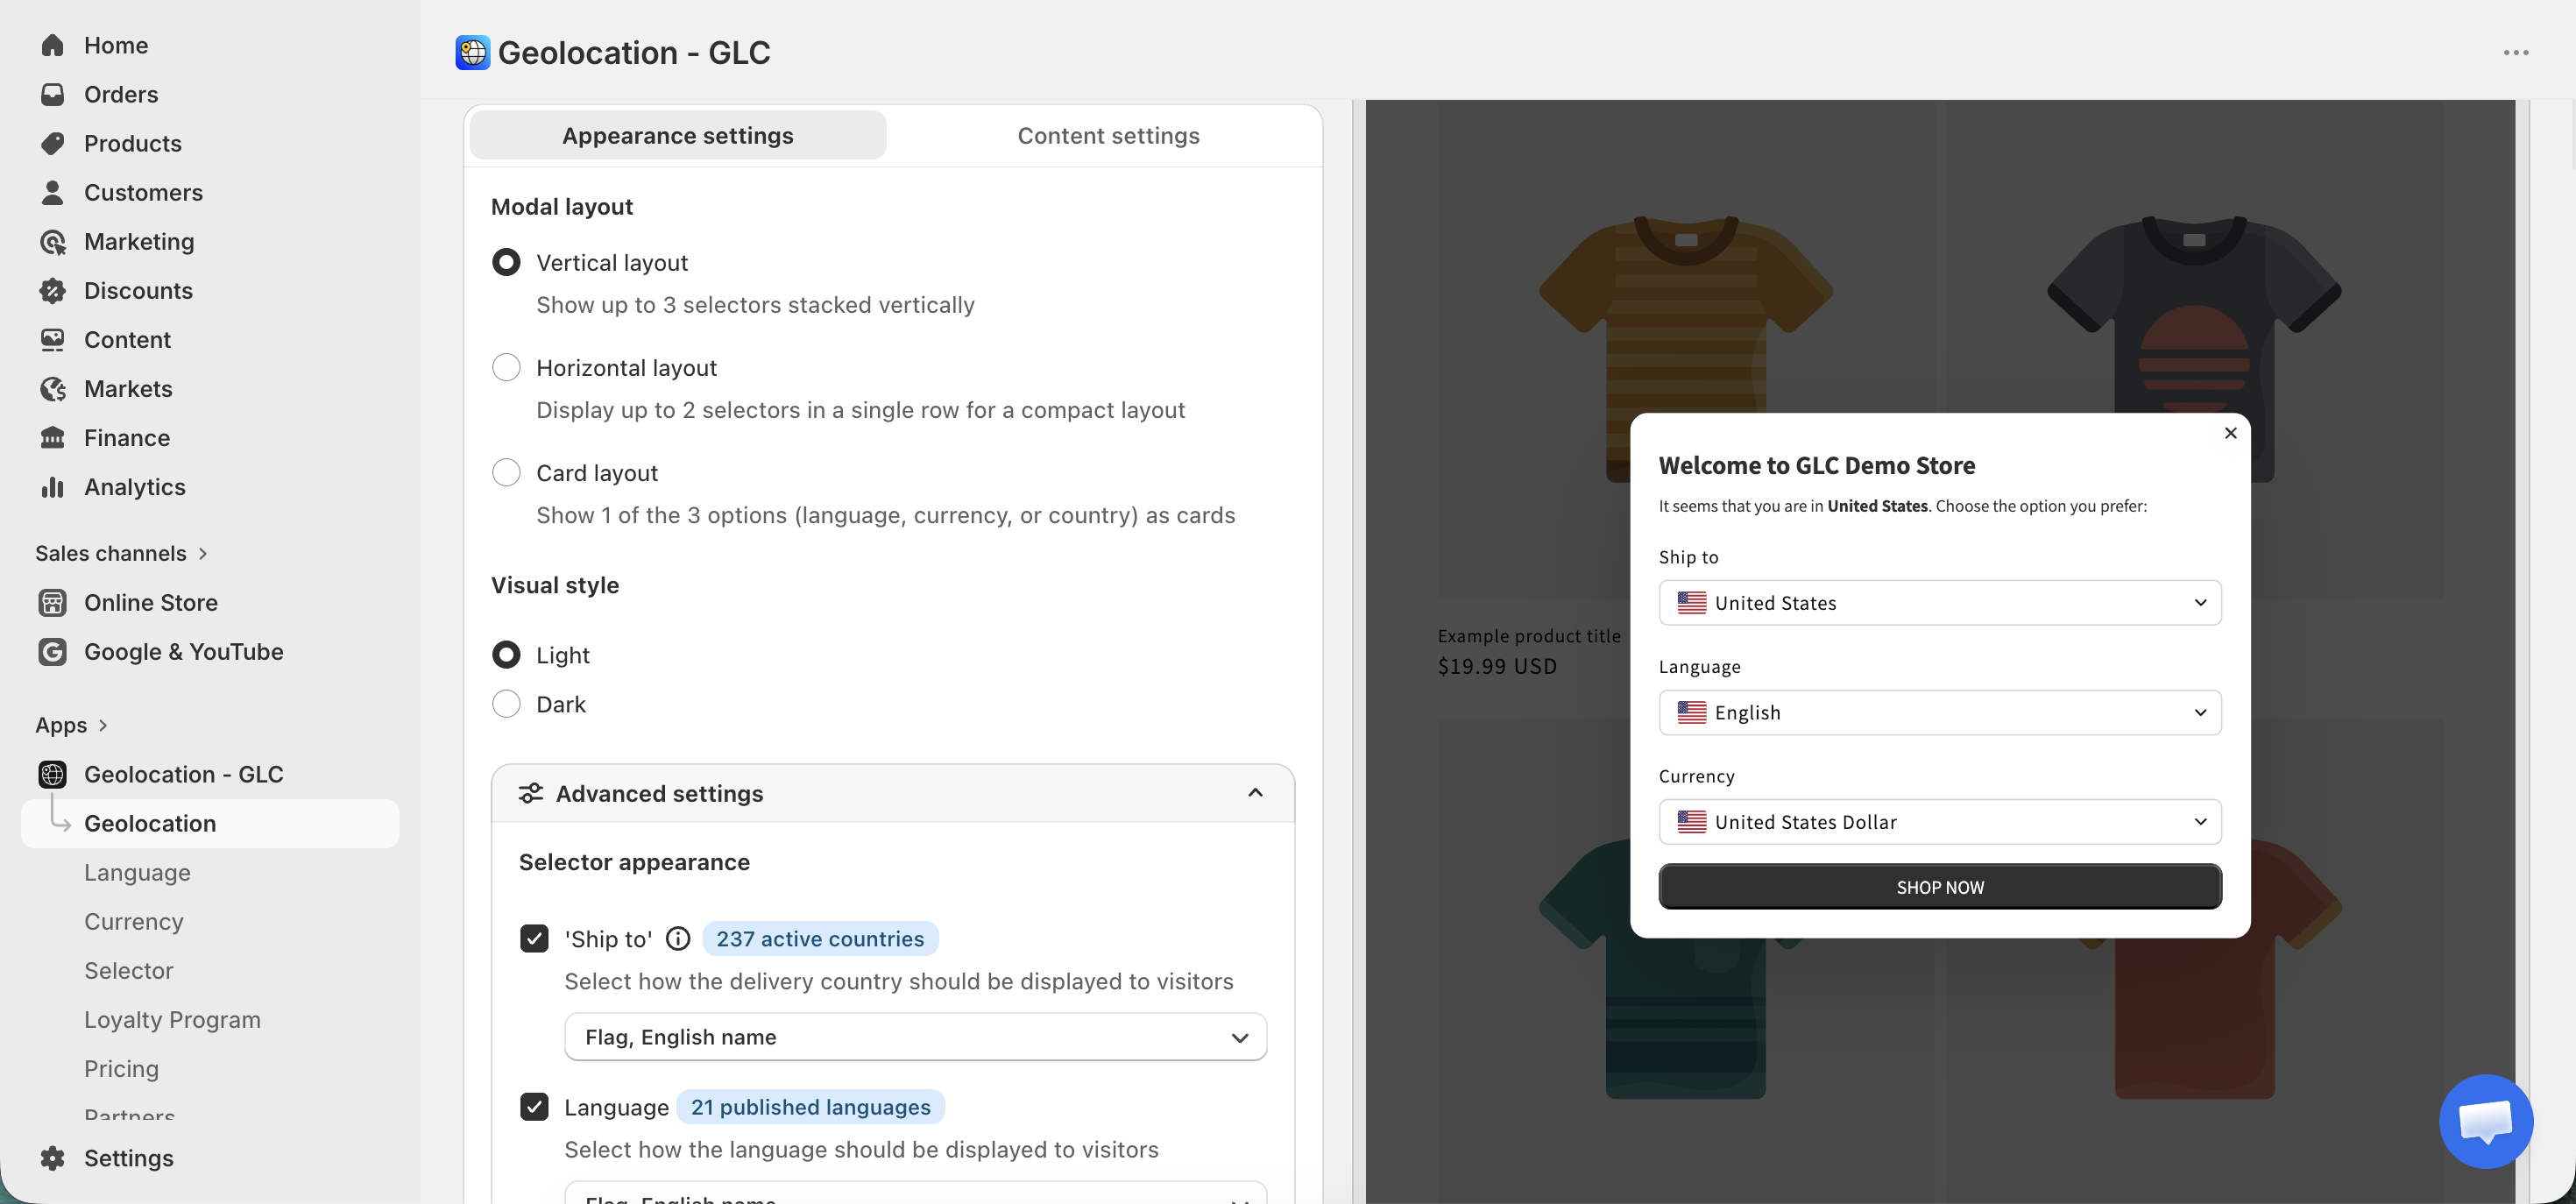Click the Markets globe icon
The height and width of the screenshot is (1204, 2576).
(52, 388)
